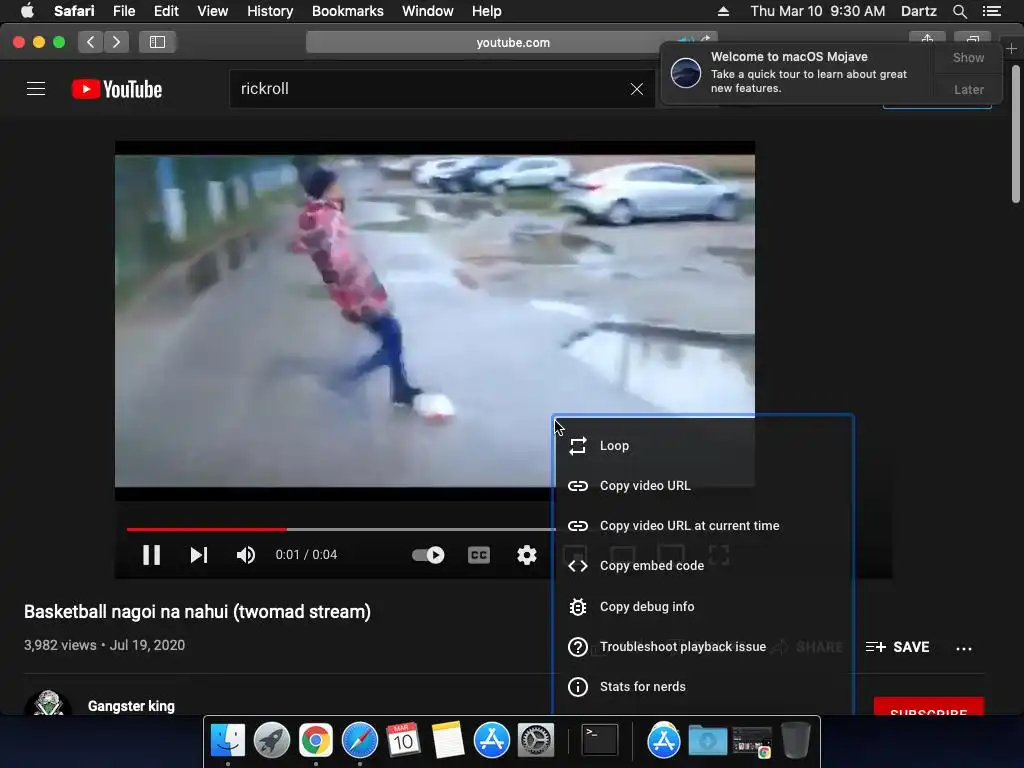Click the Safari compass Dock icon

point(360,741)
